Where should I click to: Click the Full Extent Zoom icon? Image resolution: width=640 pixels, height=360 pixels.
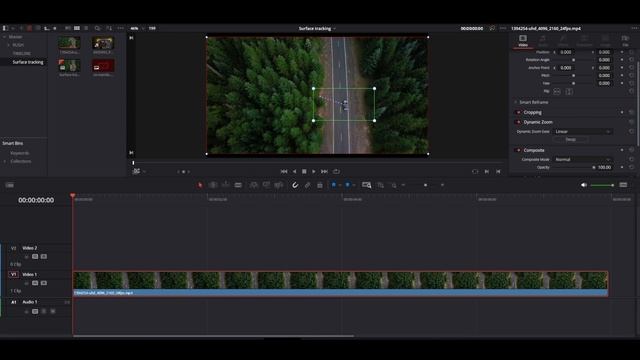click(367, 185)
